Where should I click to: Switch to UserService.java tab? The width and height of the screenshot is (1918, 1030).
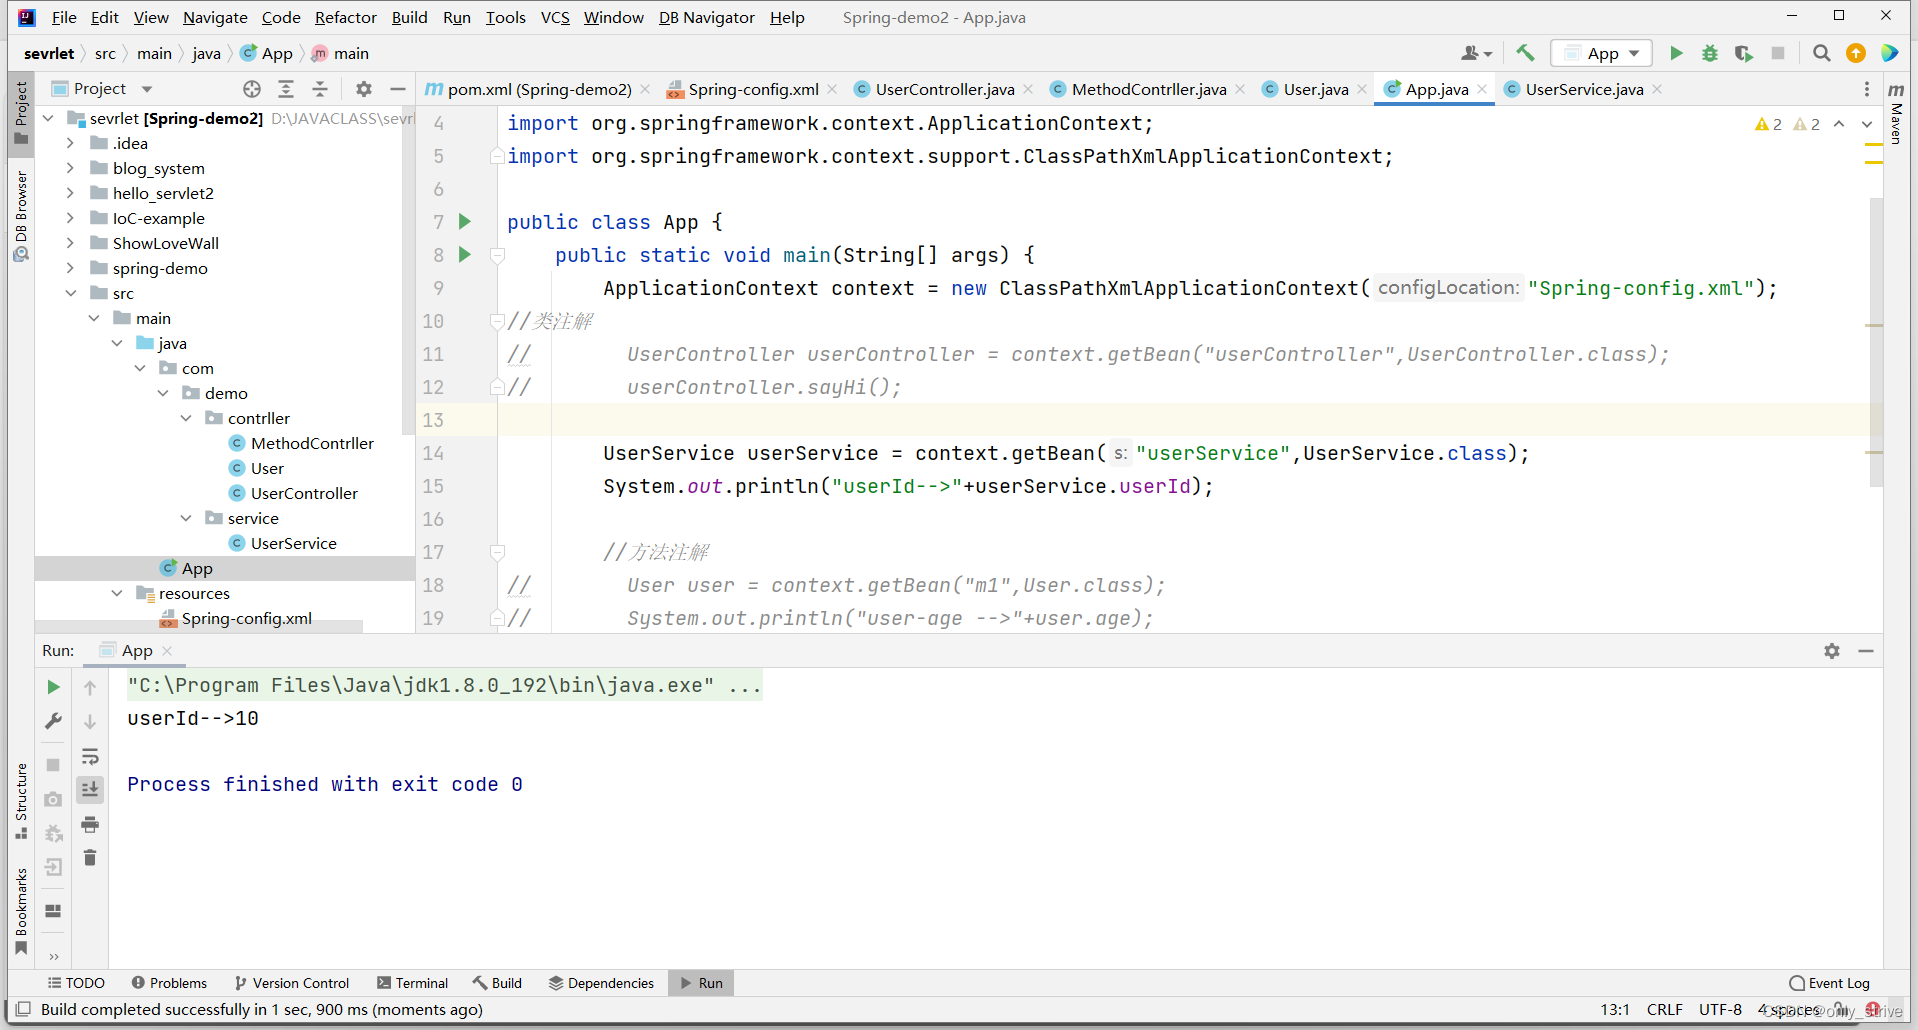(x=1584, y=89)
